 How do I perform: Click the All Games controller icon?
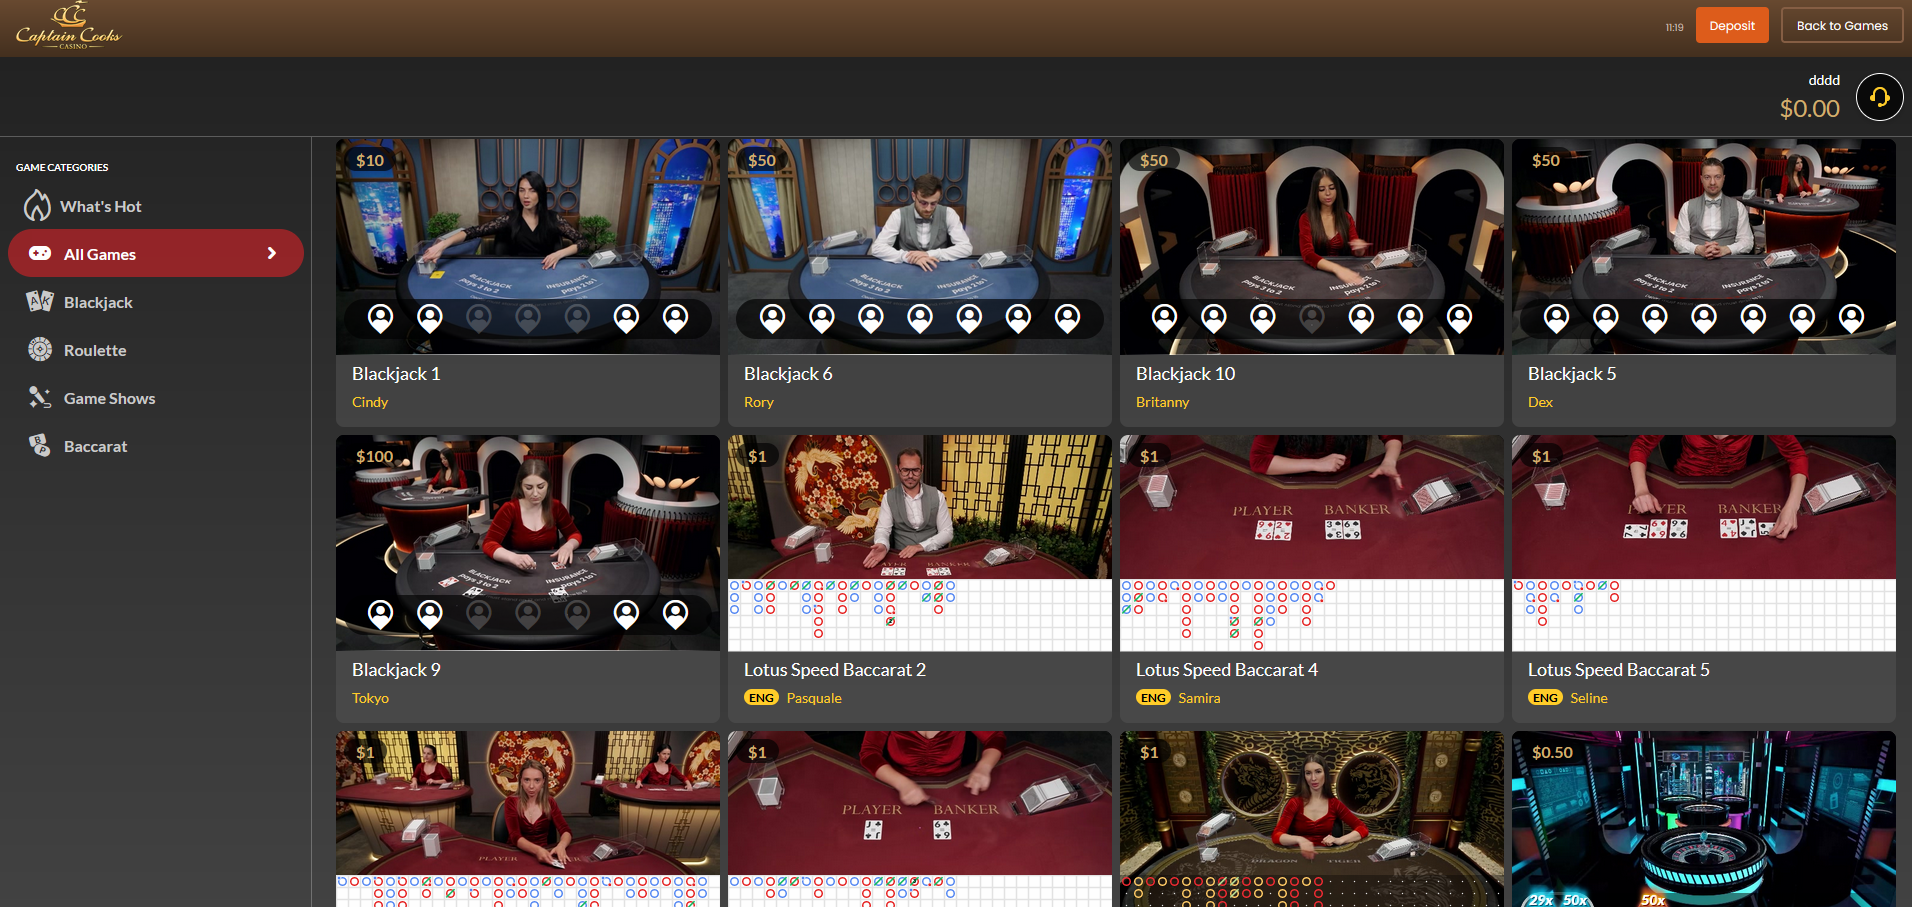[x=40, y=254]
